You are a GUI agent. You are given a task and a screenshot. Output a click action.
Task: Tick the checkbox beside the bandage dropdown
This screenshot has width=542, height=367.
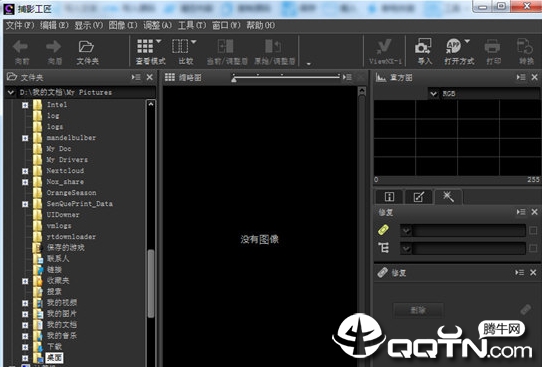click(x=533, y=230)
